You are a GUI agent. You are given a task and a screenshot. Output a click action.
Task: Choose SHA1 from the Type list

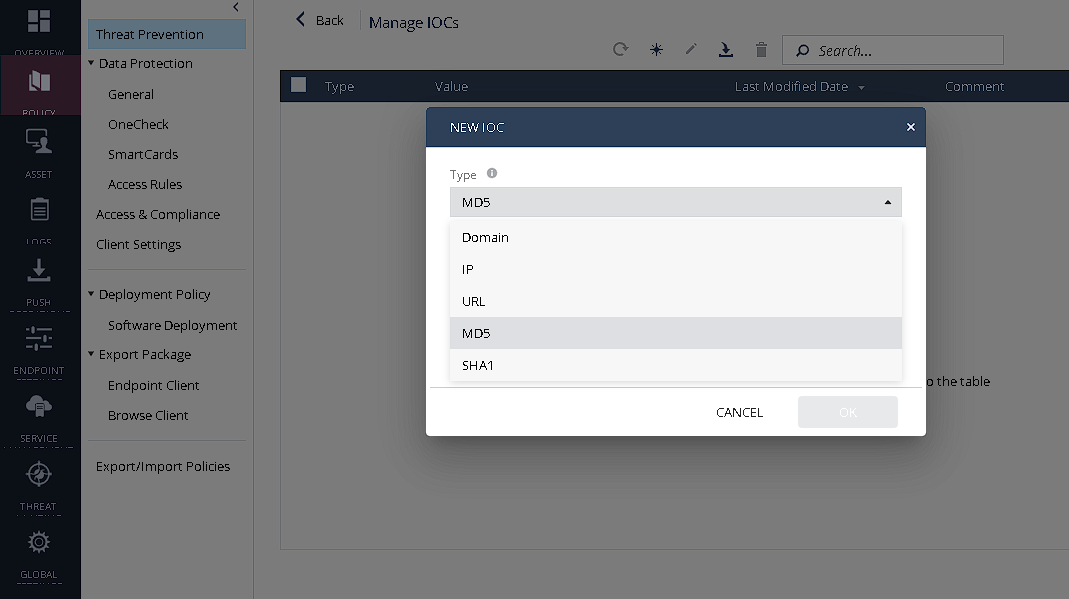point(675,365)
